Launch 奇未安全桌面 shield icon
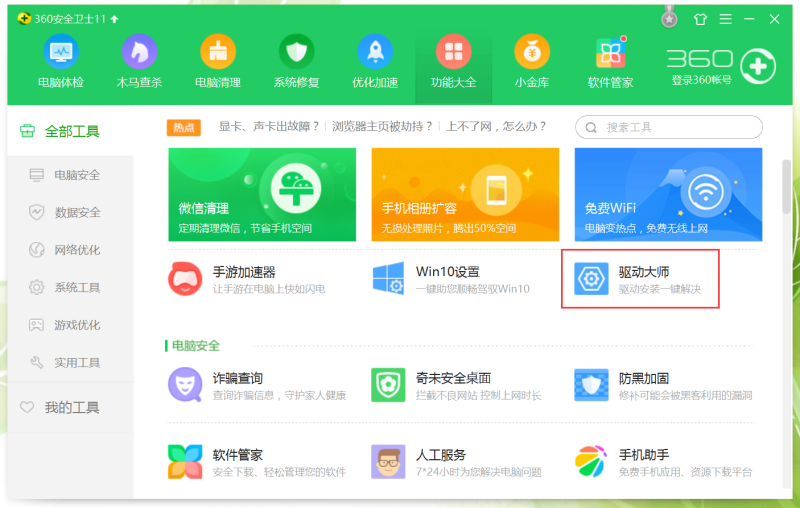800x508 pixels. tap(388, 385)
